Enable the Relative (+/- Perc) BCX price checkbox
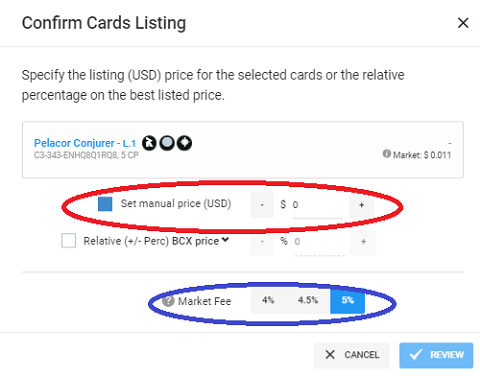Image resolution: width=480 pixels, height=376 pixels. 68,241
